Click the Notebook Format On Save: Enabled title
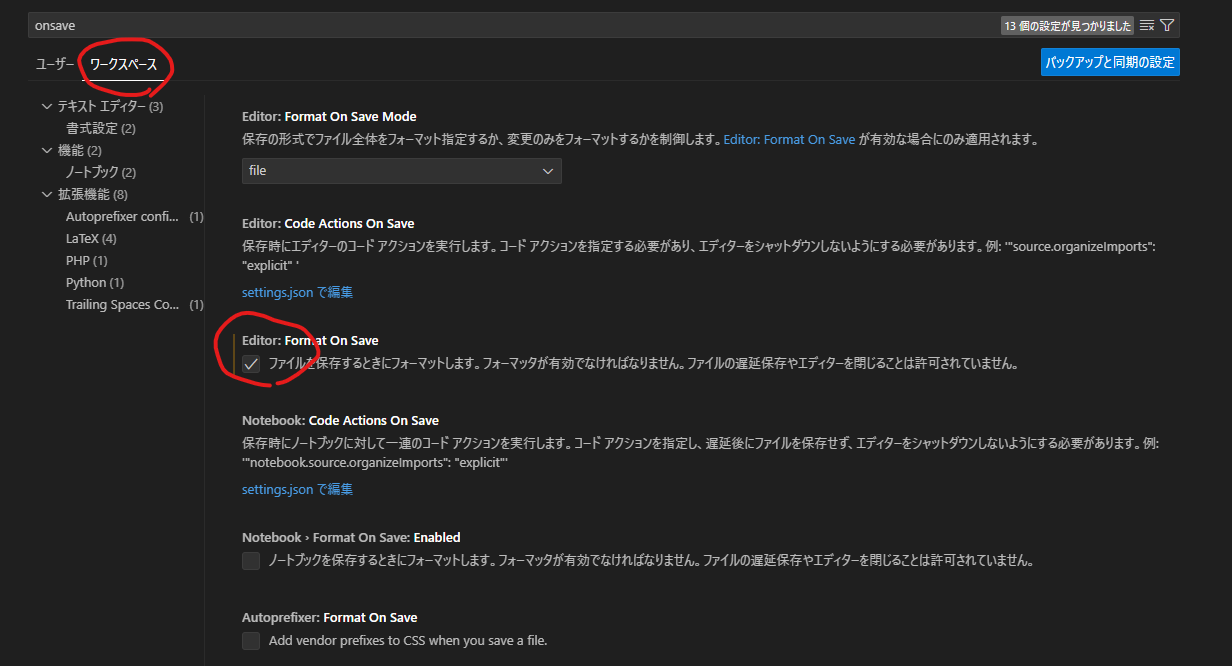Image resolution: width=1232 pixels, height=666 pixels. [351, 537]
